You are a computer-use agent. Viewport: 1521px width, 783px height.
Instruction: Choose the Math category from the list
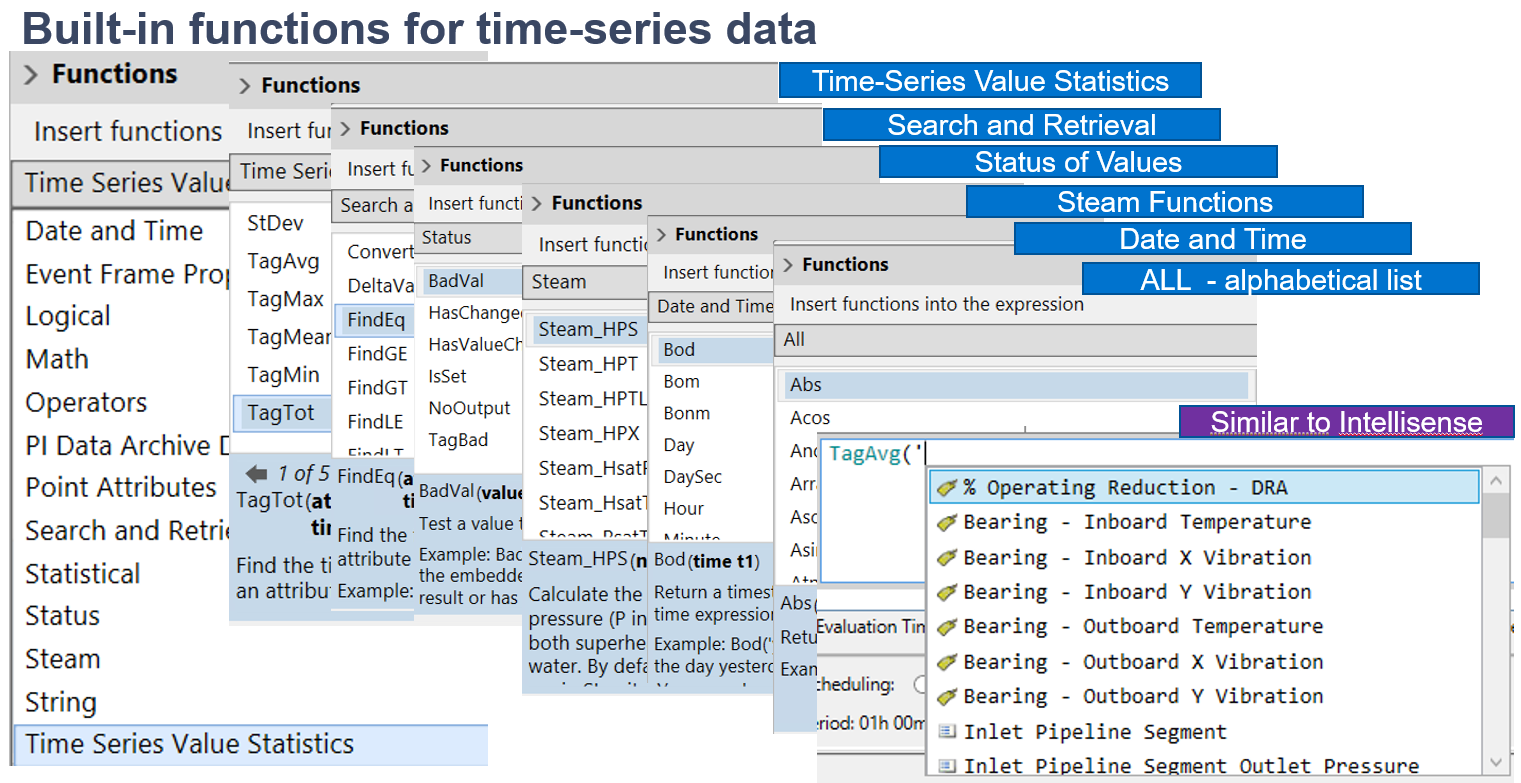pos(57,359)
